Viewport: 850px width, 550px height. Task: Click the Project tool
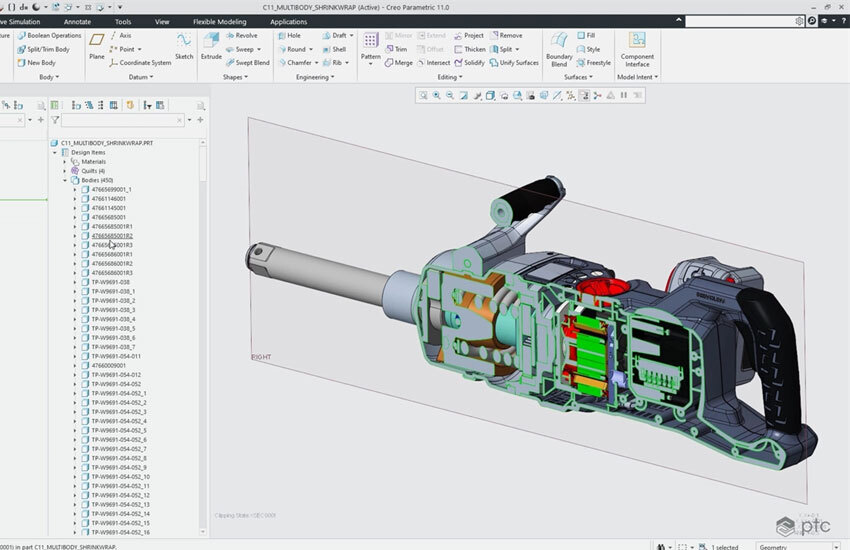(468, 35)
